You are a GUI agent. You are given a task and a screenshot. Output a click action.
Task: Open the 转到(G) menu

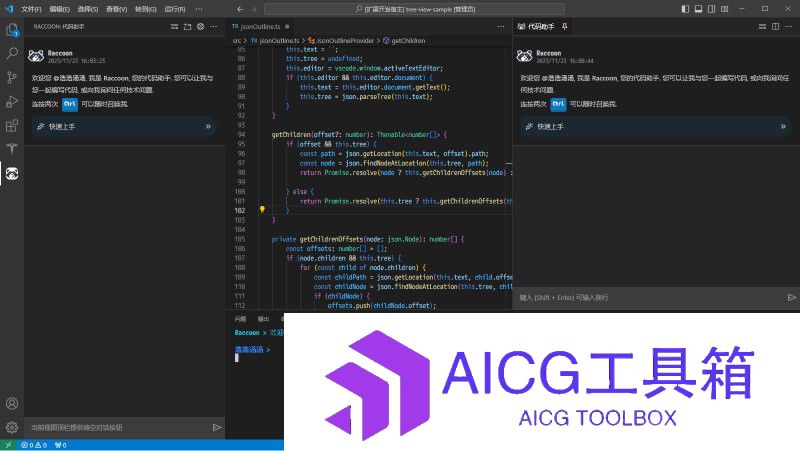point(145,9)
